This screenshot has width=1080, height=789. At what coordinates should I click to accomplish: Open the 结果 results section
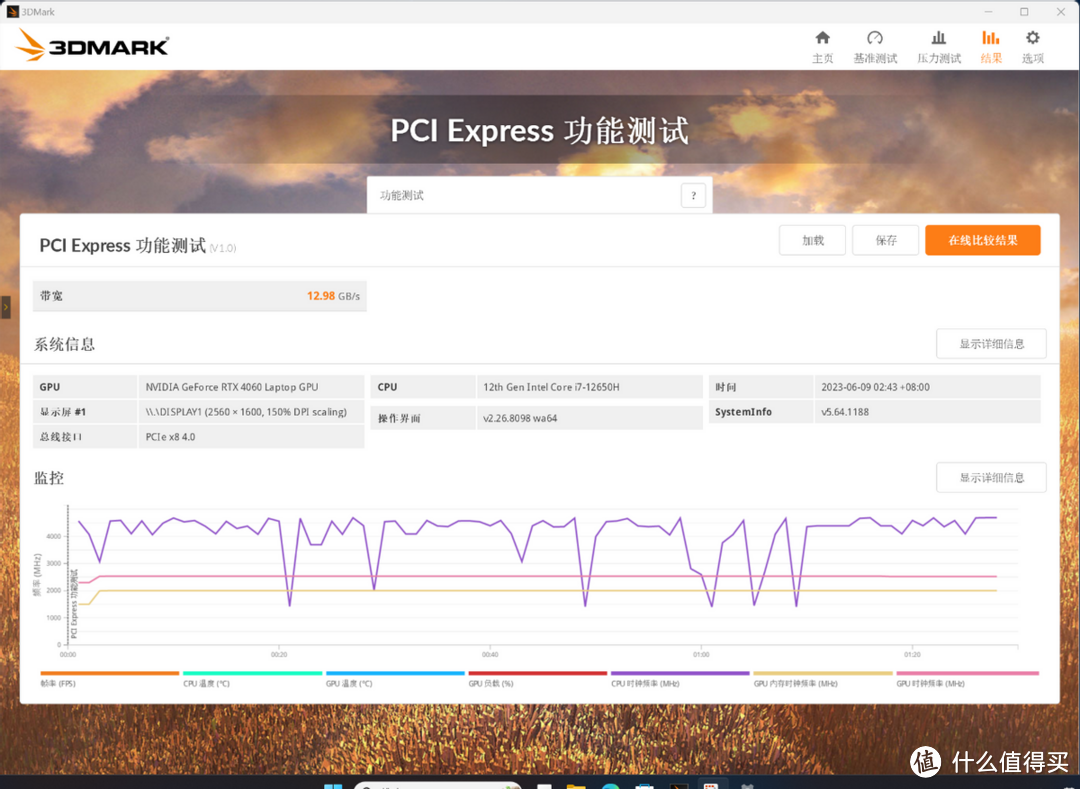[990, 48]
